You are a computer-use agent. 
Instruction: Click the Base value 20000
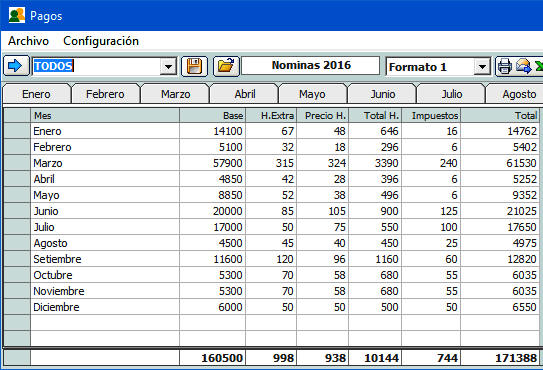click(212, 211)
